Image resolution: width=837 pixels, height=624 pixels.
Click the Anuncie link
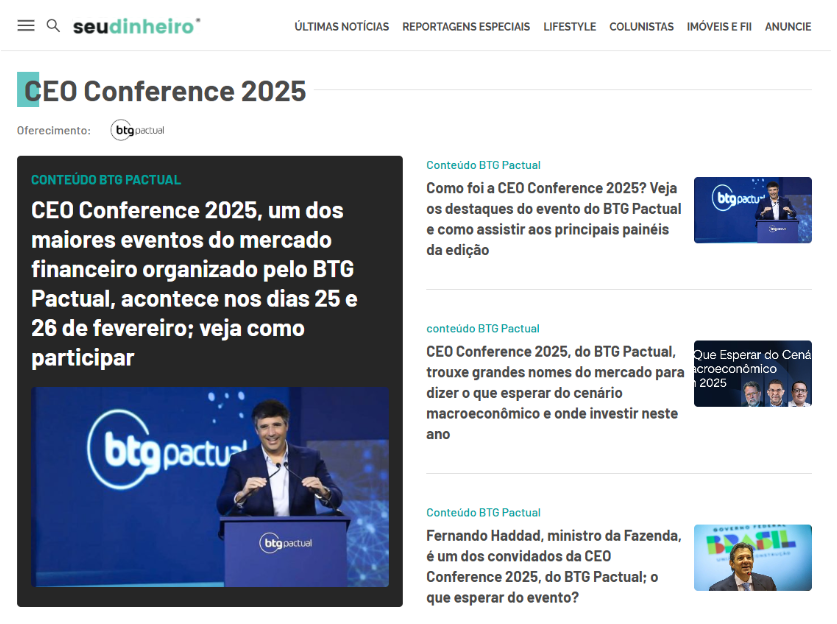(788, 27)
